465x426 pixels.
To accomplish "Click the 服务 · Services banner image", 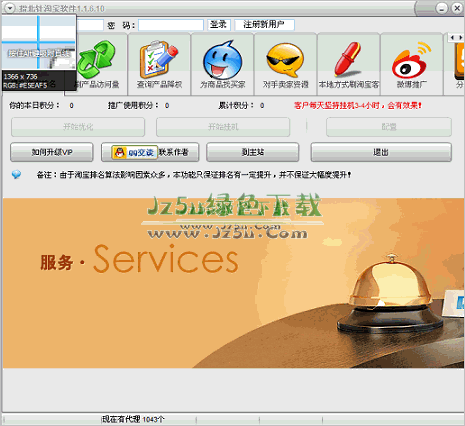I will 233,283.
